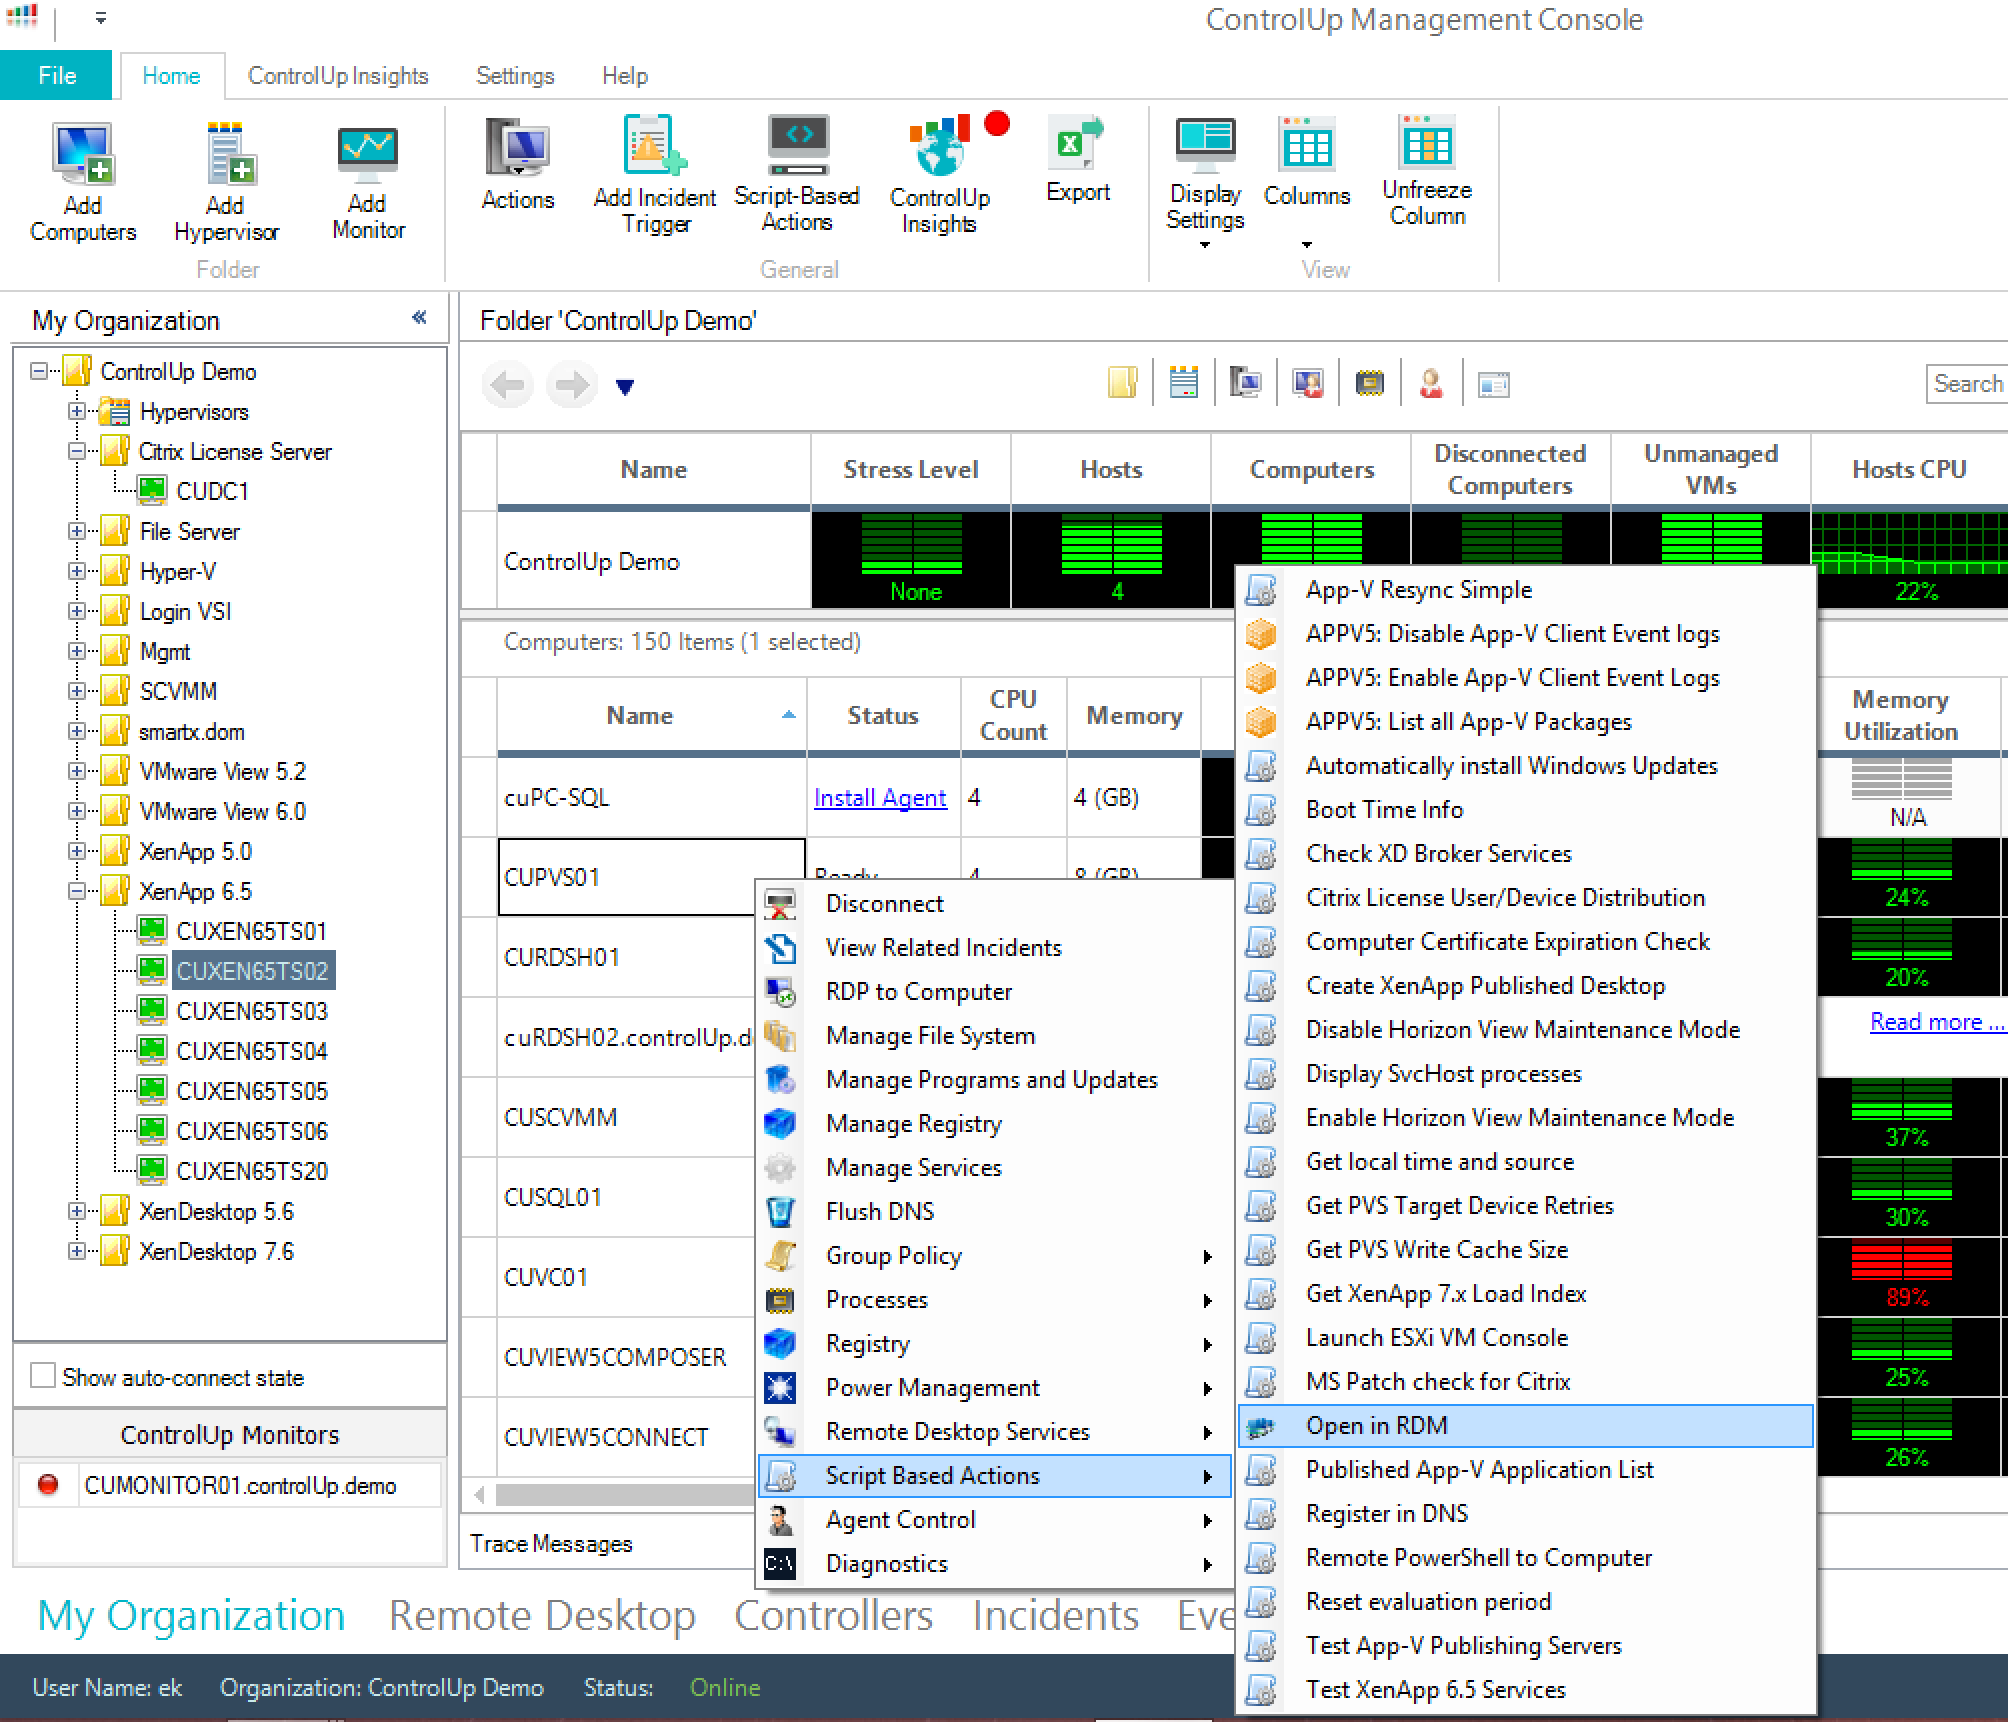Click the Search input field
This screenshot has height=1722, width=2008.
tap(1968, 384)
